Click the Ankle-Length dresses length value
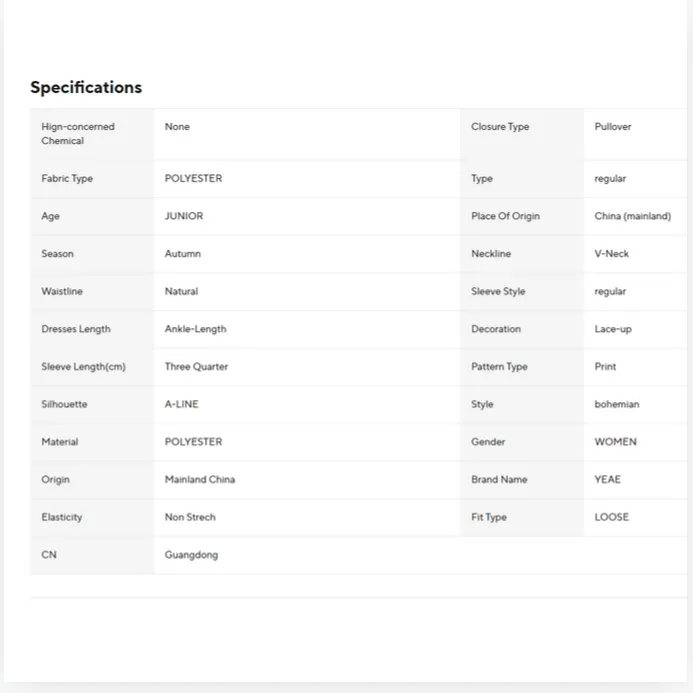The image size is (693, 693). [195, 329]
